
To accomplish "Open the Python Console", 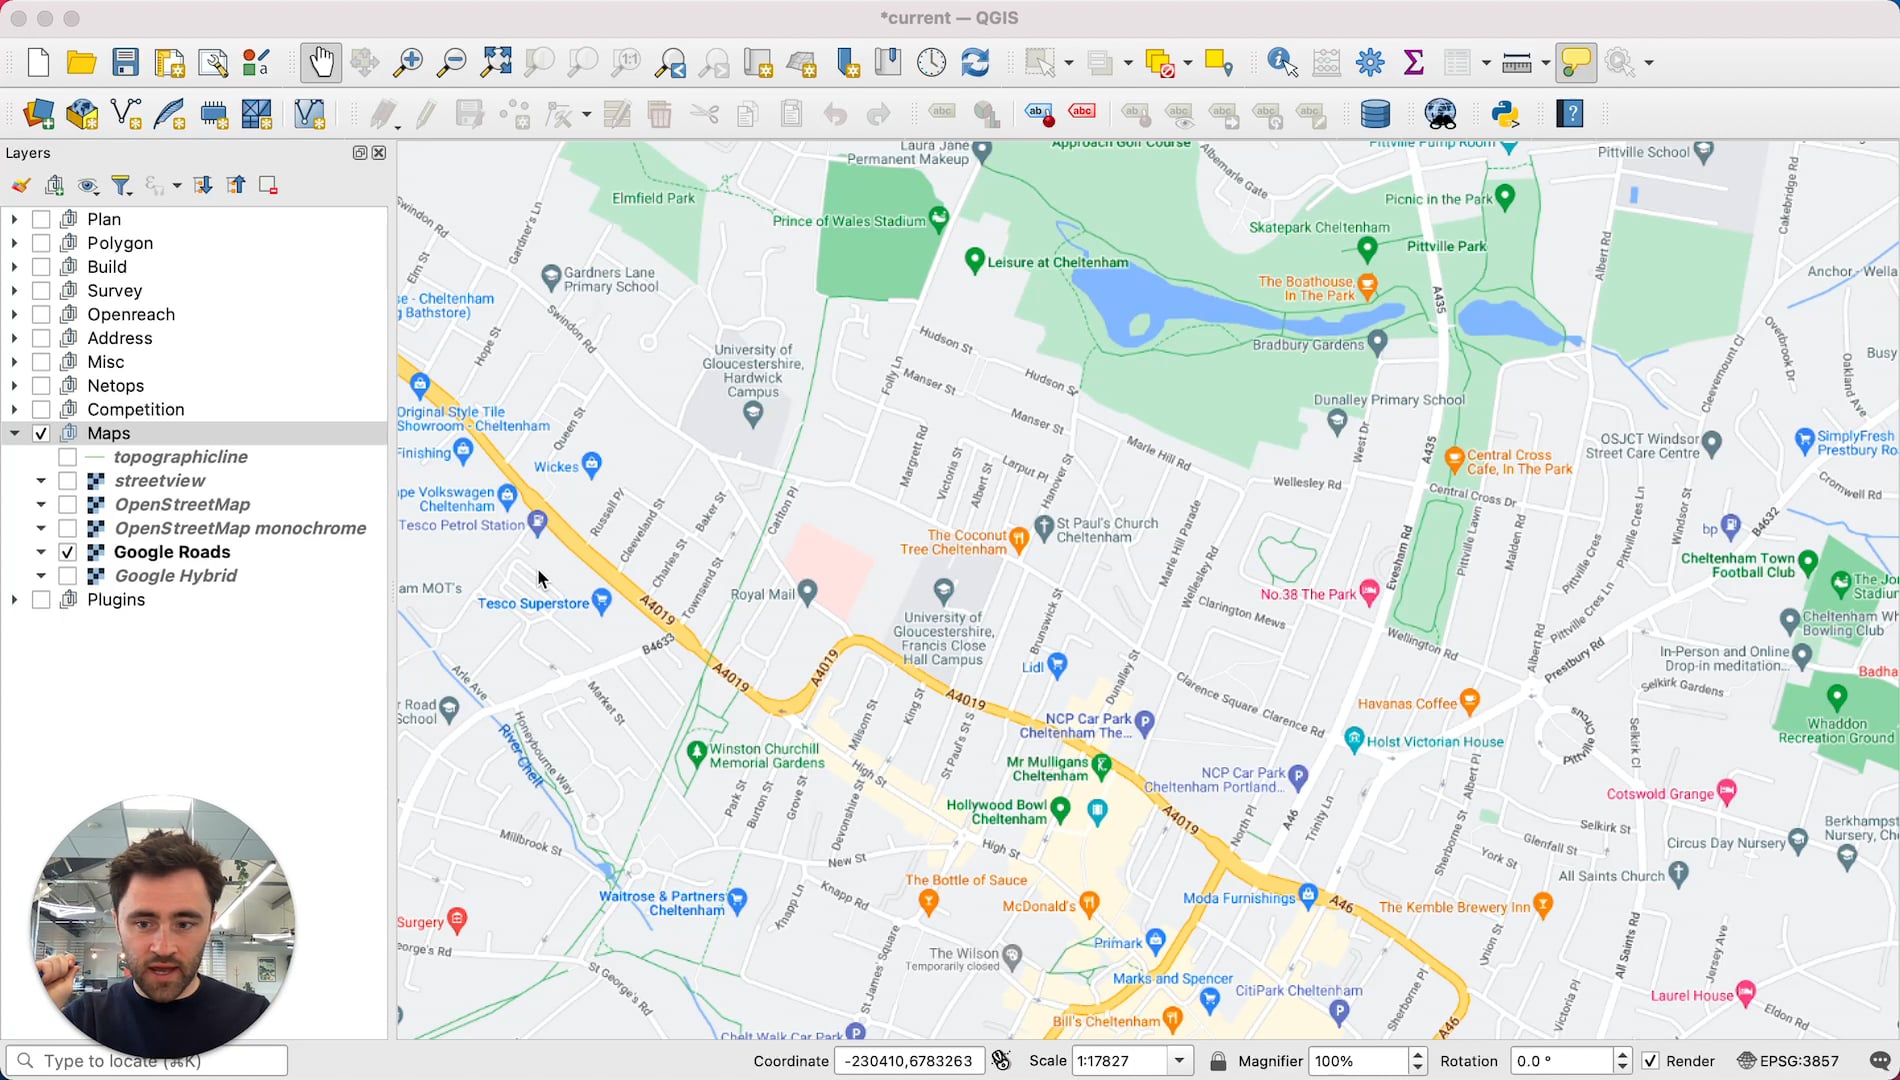I will click(1506, 114).
